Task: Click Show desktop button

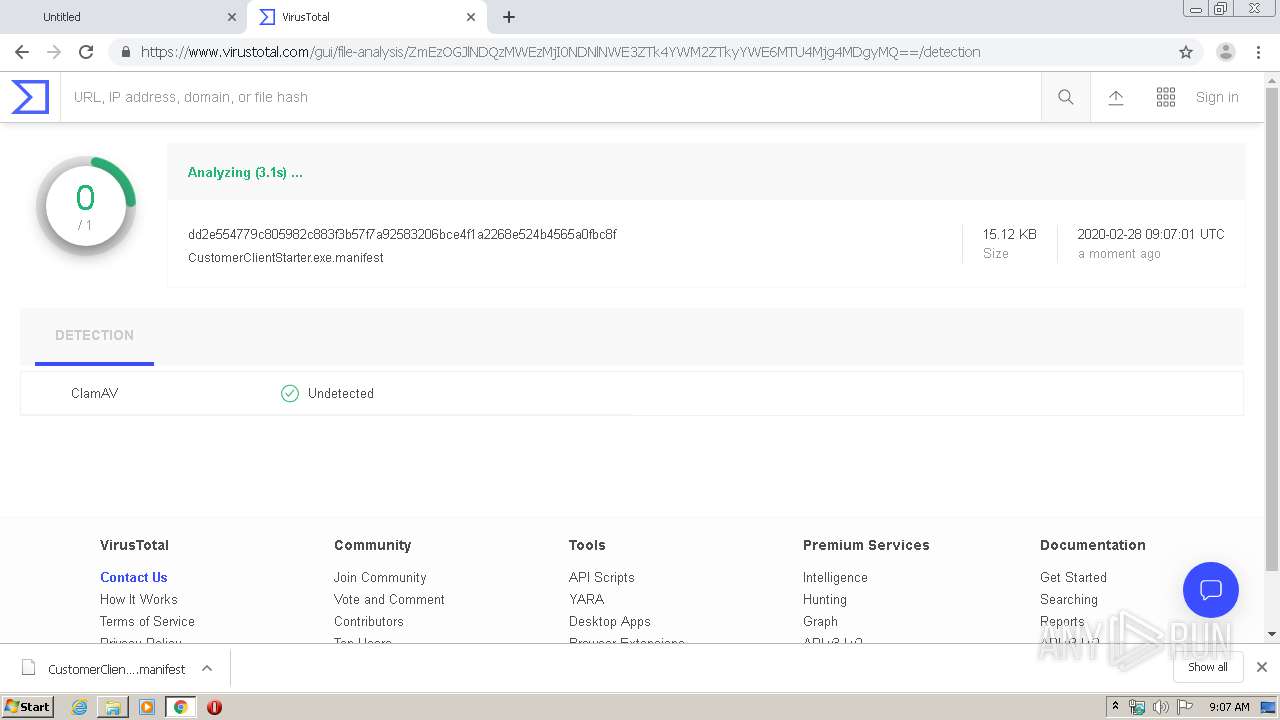Action: click(x=1269, y=707)
